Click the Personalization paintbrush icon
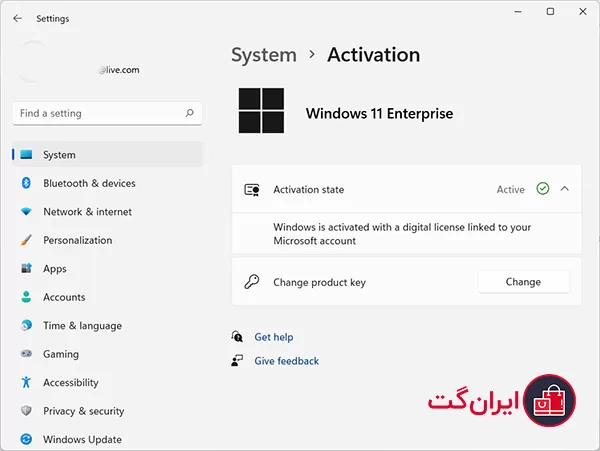The width and height of the screenshot is (600, 451). tap(26, 240)
